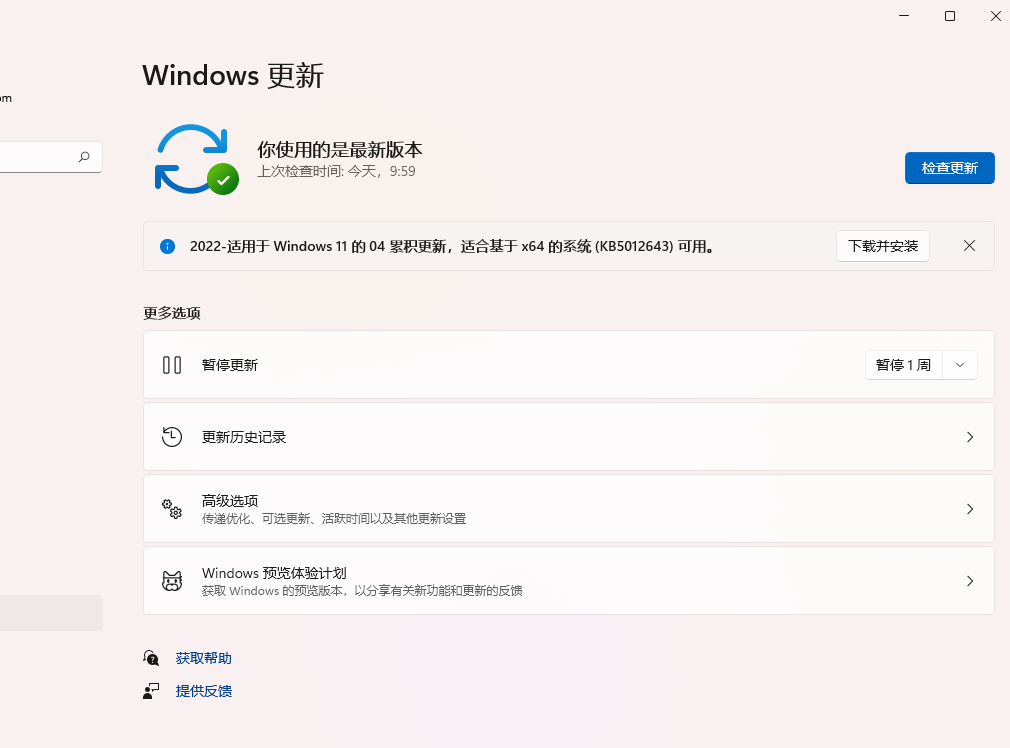Open the 获取帮助 link
The height and width of the screenshot is (748, 1010).
pyautogui.click(x=203, y=658)
